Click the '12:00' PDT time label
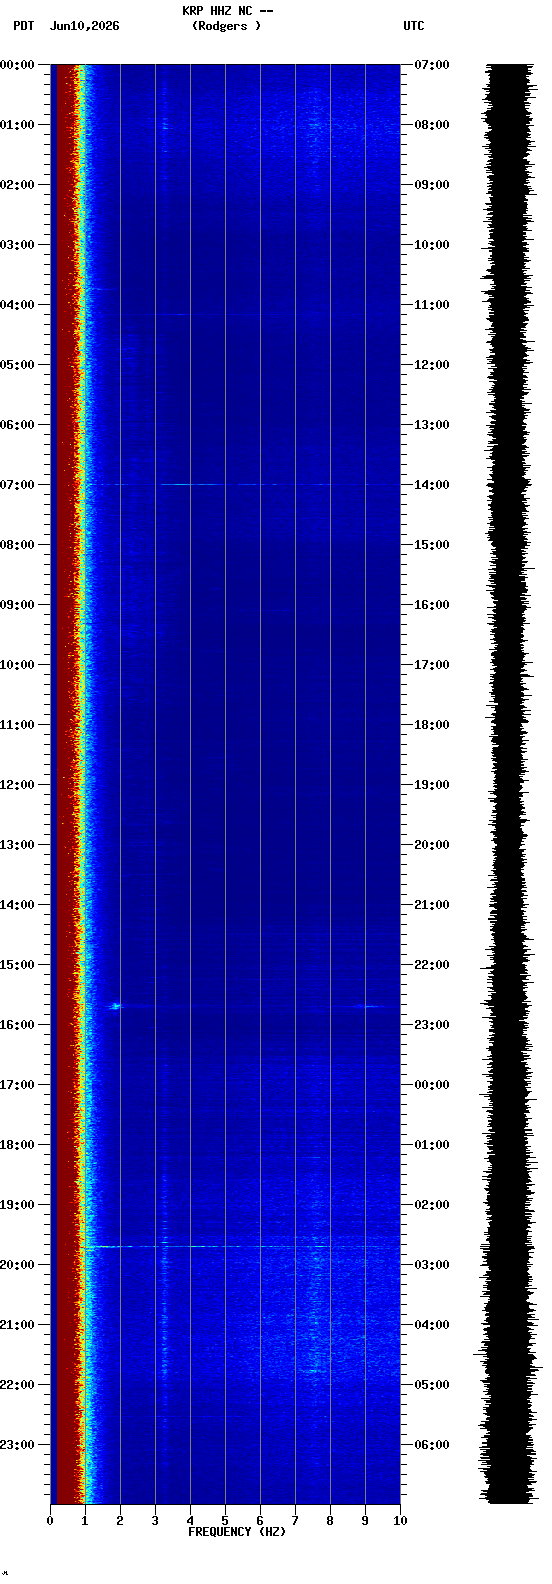The image size is (552, 1584). coord(17,785)
